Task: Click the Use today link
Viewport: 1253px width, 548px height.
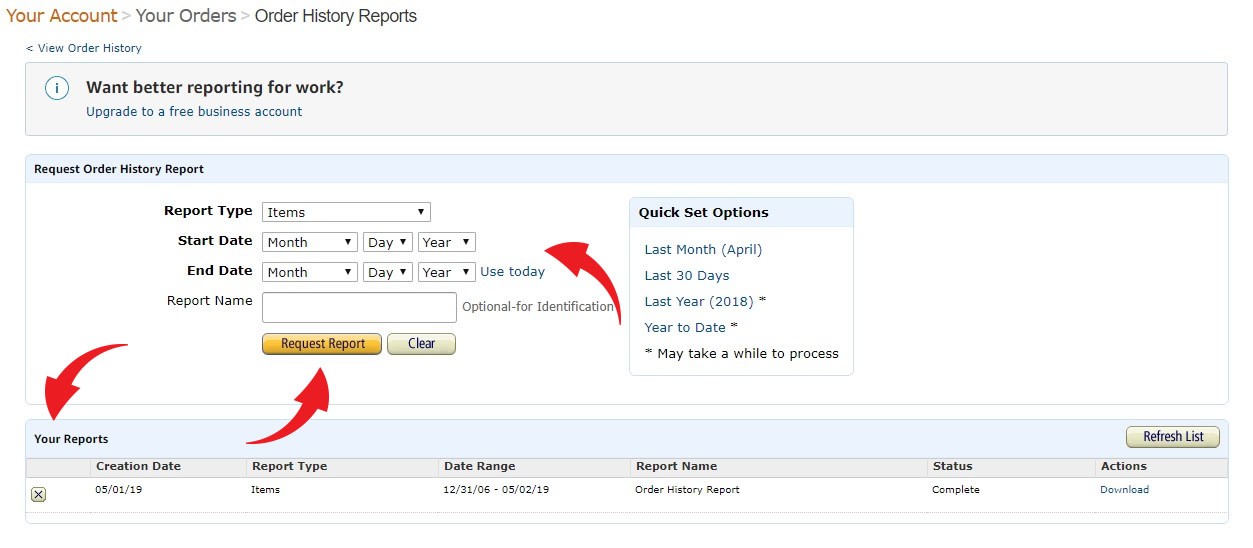Action: click(x=512, y=272)
